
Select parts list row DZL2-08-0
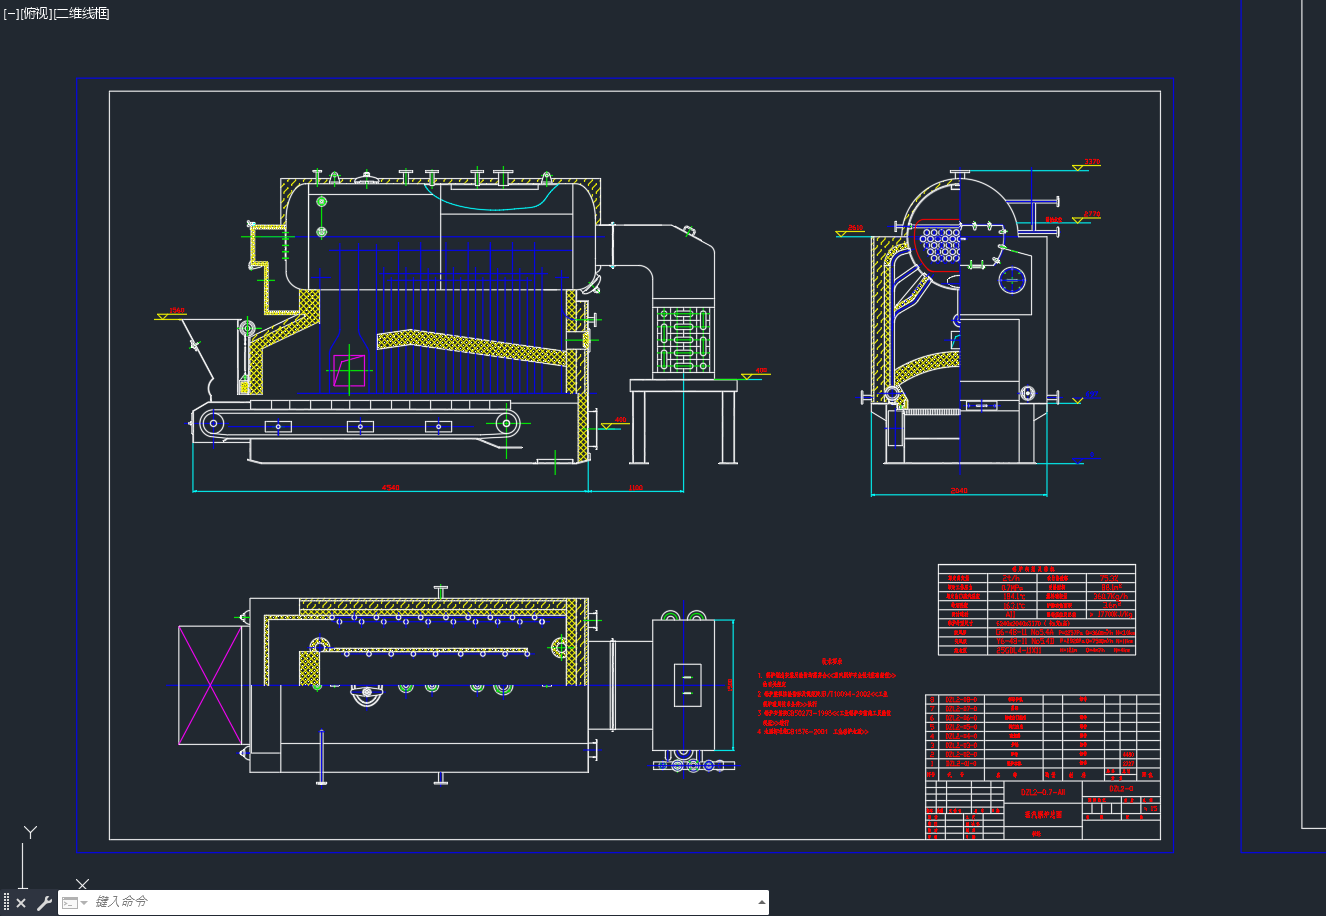pos(1043,699)
